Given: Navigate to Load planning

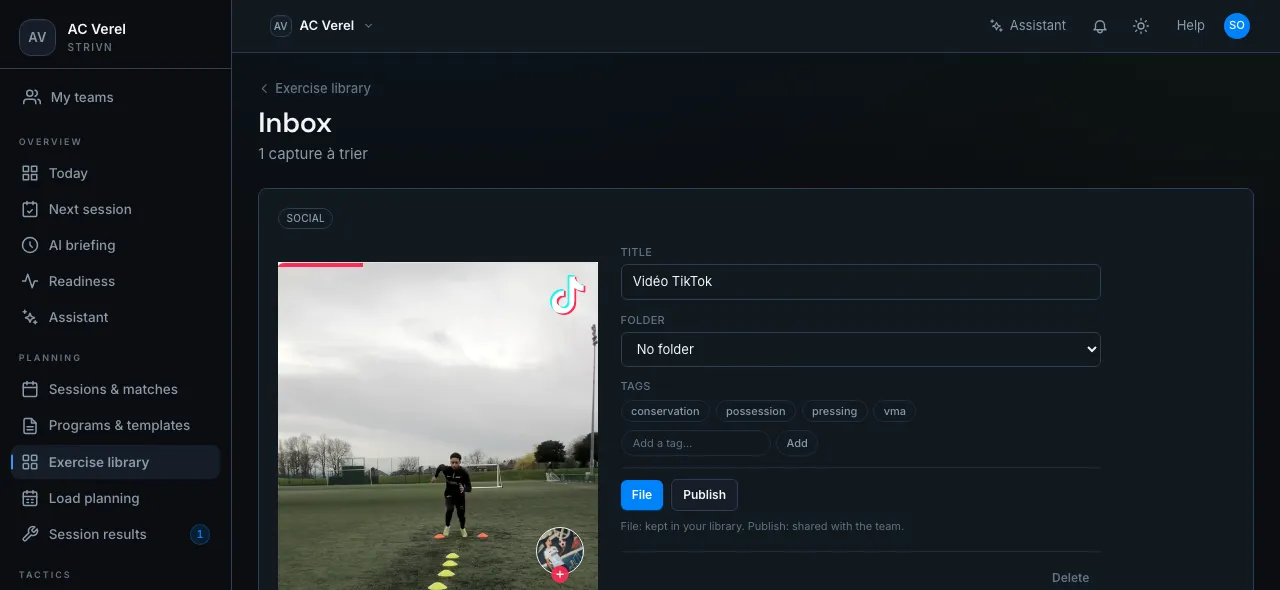Looking at the screenshot, I should point(116,498).
